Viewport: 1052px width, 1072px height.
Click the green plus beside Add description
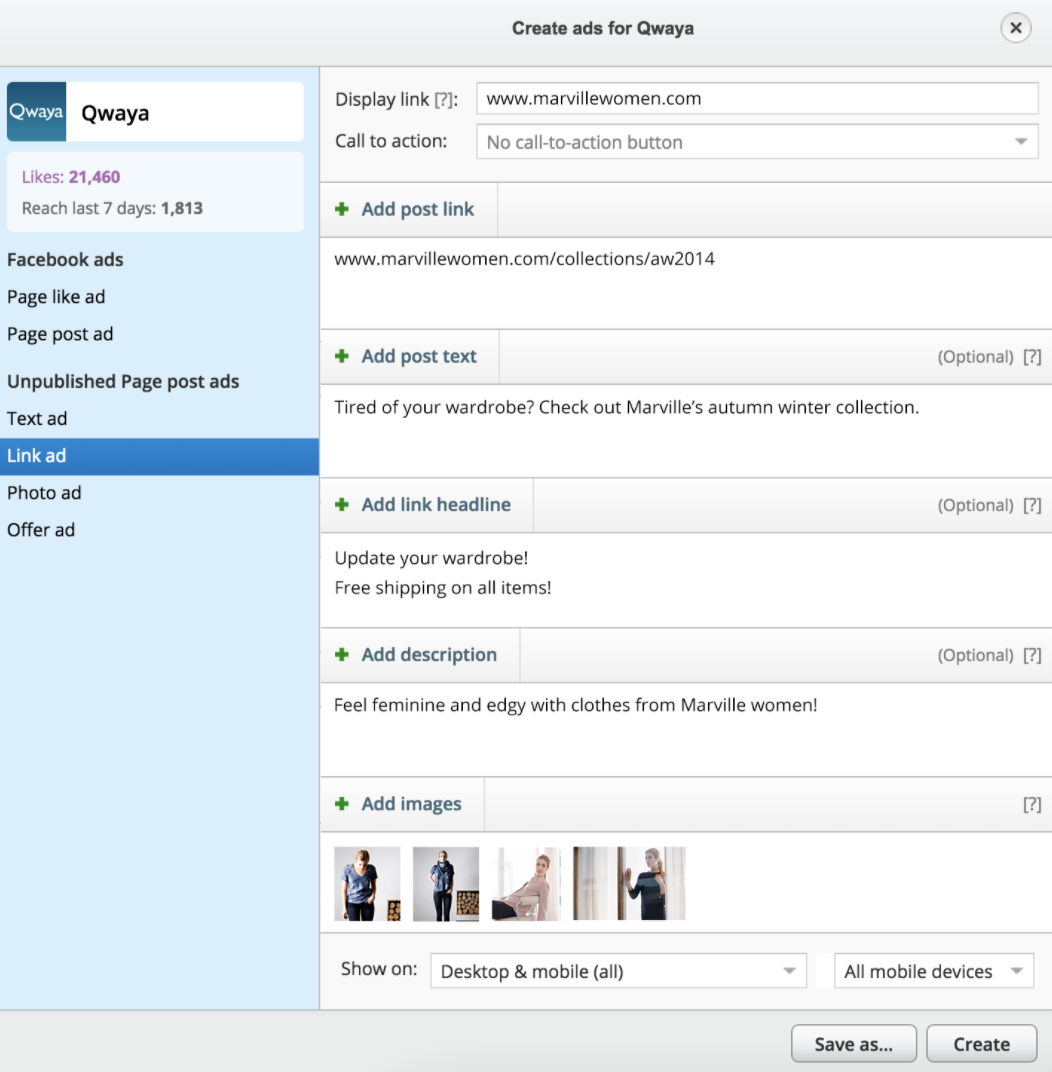tap(342, 655)
